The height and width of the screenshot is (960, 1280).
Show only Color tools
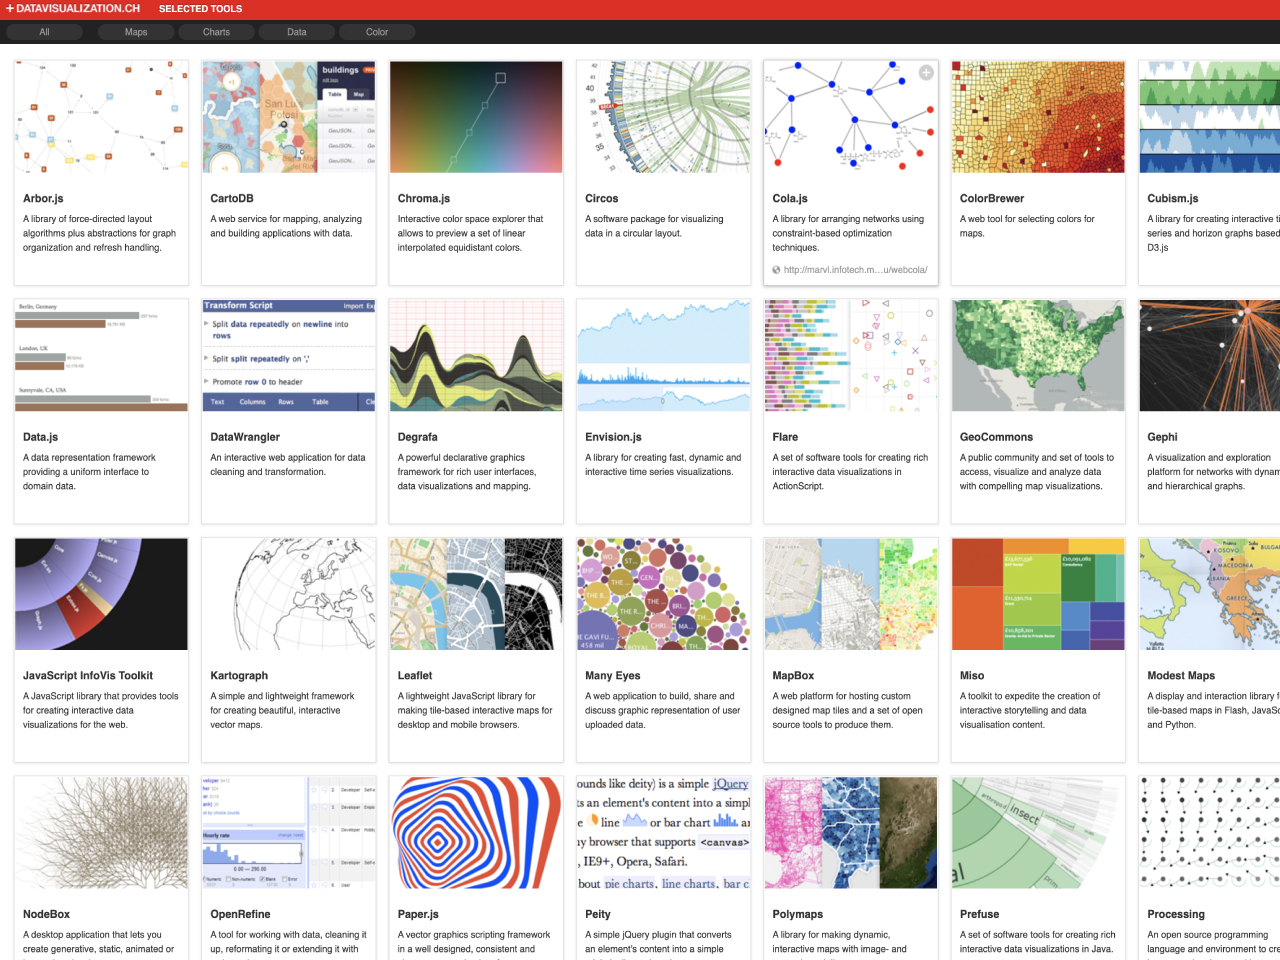pos(377,32)
